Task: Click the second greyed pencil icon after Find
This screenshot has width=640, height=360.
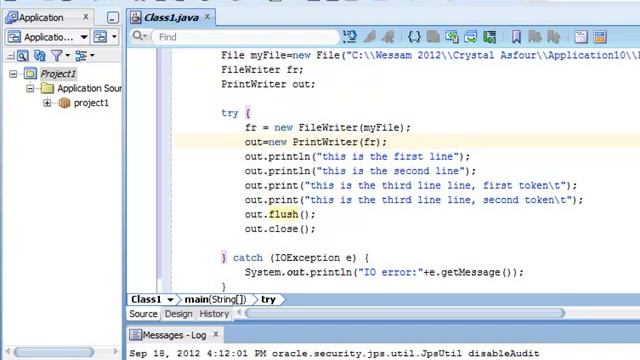Action: 388,37
